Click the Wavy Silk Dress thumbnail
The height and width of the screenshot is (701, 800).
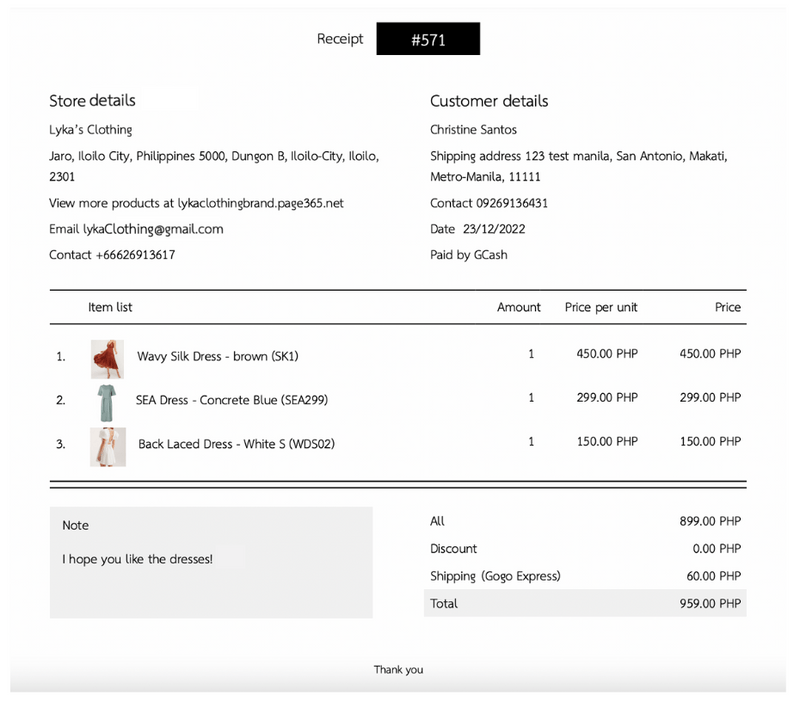[x=107, y=356]
